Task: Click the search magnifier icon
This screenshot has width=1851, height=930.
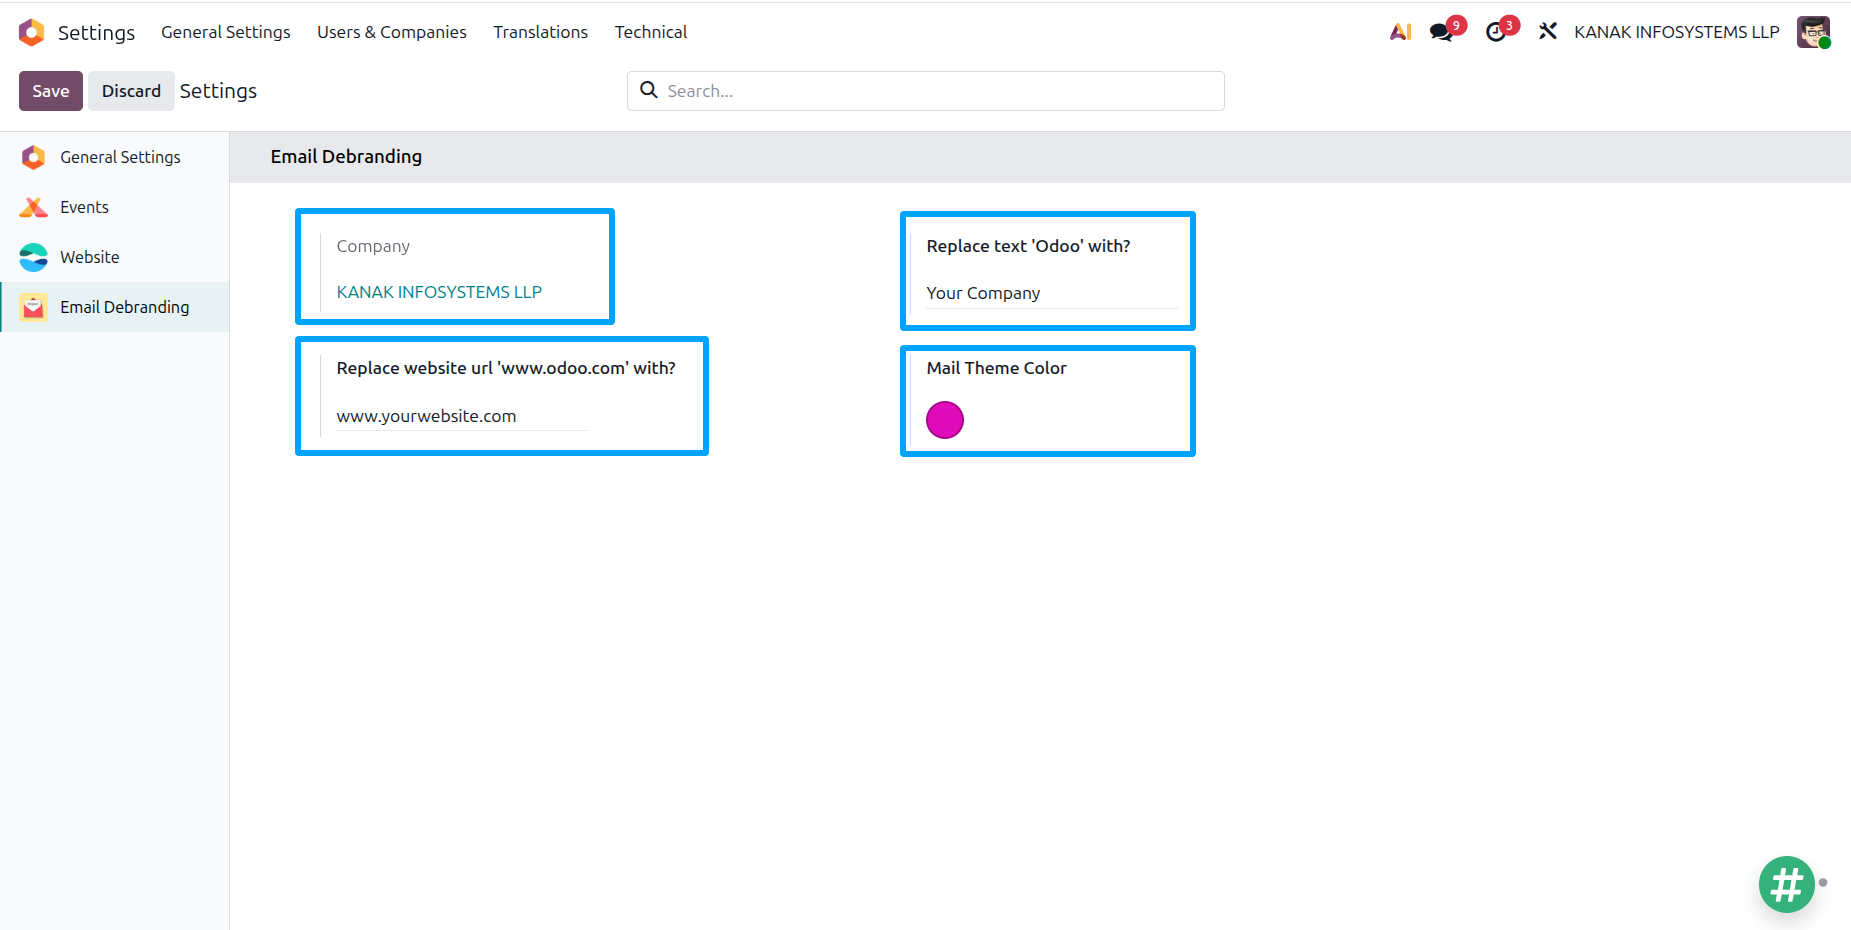Action: [649, 90]
